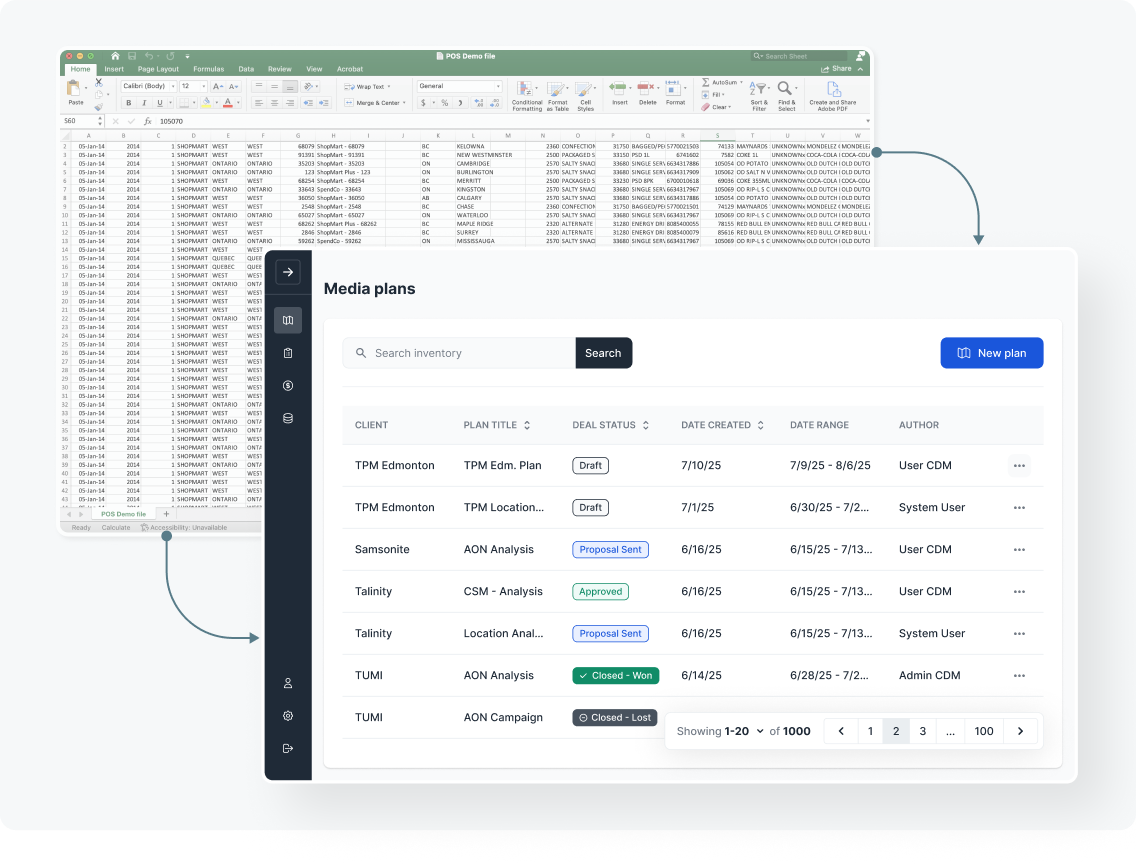Open the Page Layout ribbon tab
Viewport: 1136px width, 865px height.
[158, 69]
